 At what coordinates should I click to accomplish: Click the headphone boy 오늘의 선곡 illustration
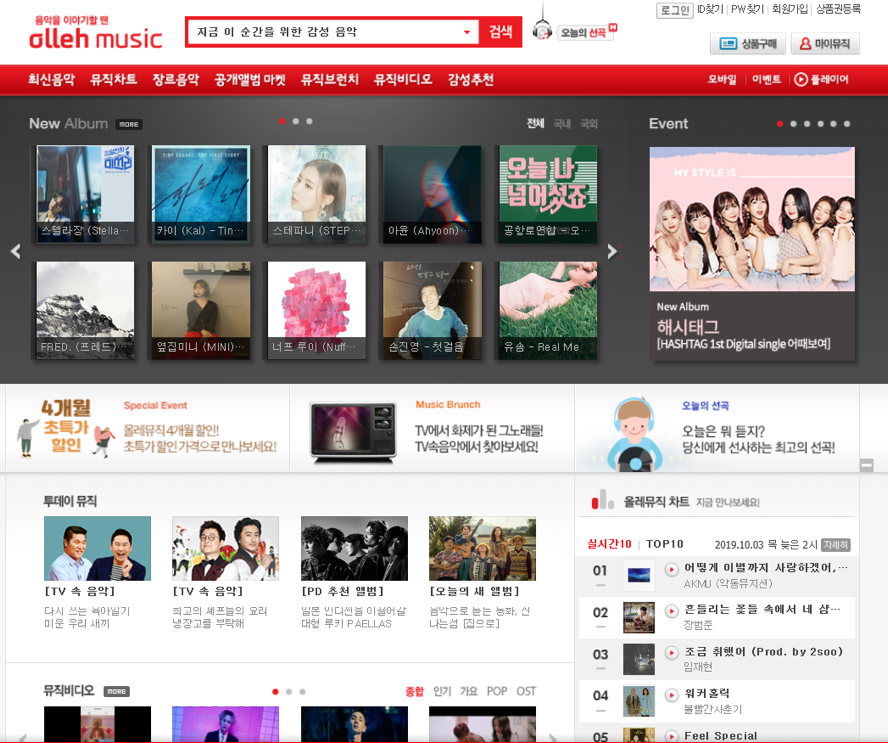coord(634,434)
